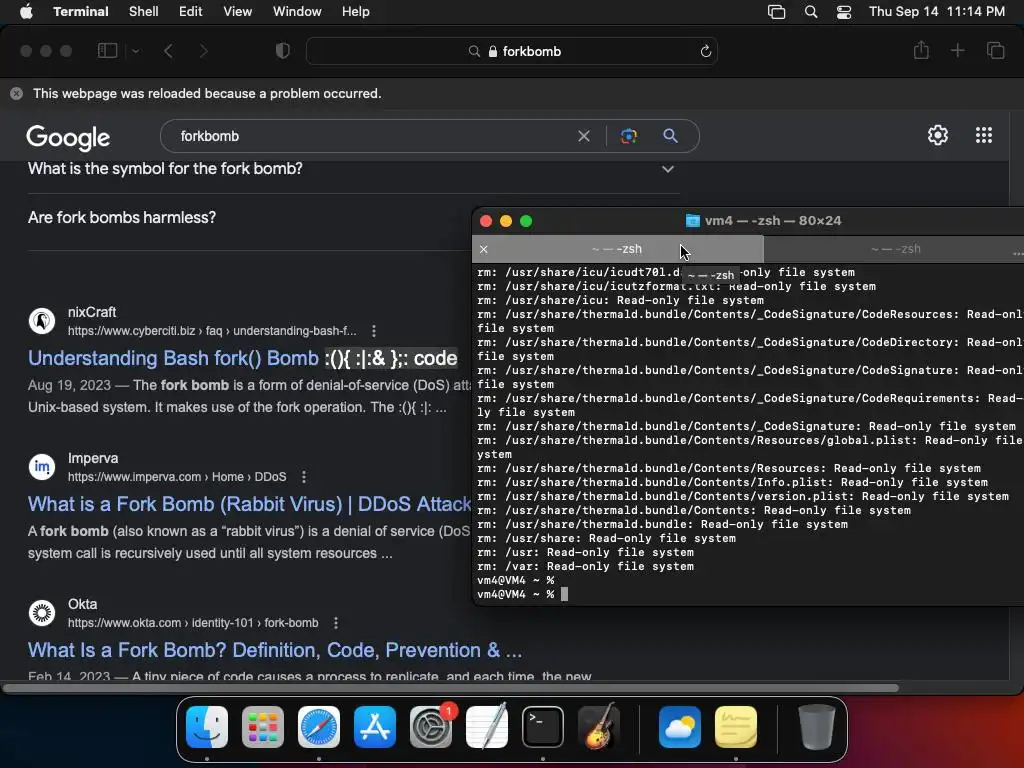Reload the Safari page
1024x768 pixels.
tap(705, 51)
